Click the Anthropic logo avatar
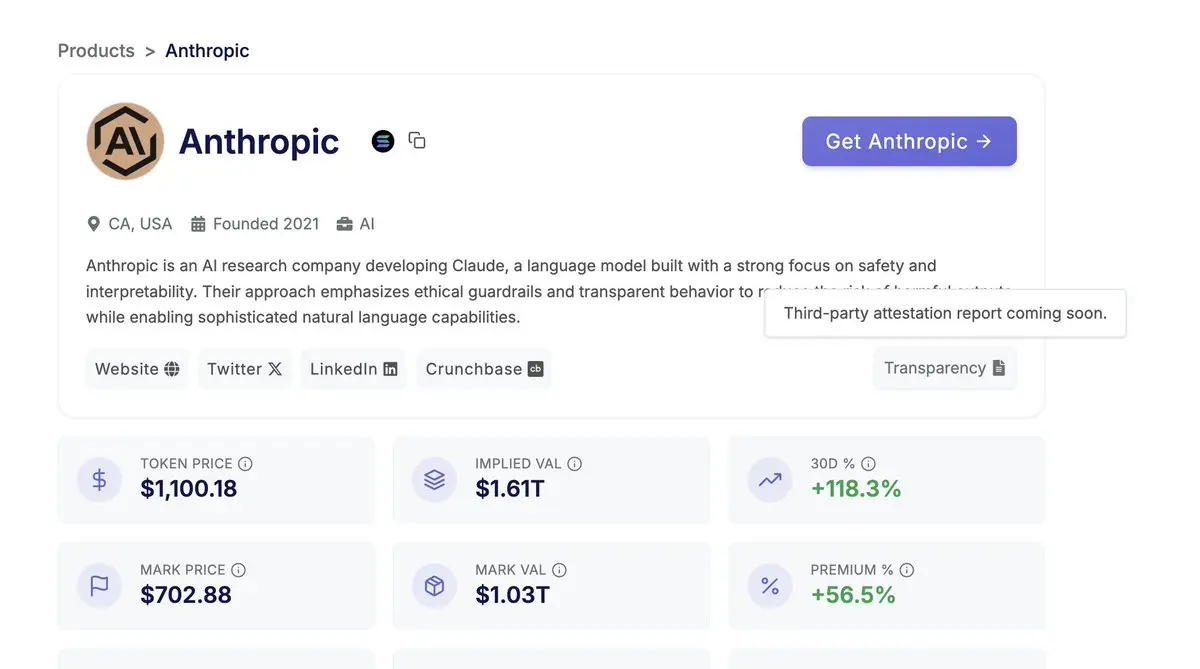The image size is (1200, 669). point(125,141)
